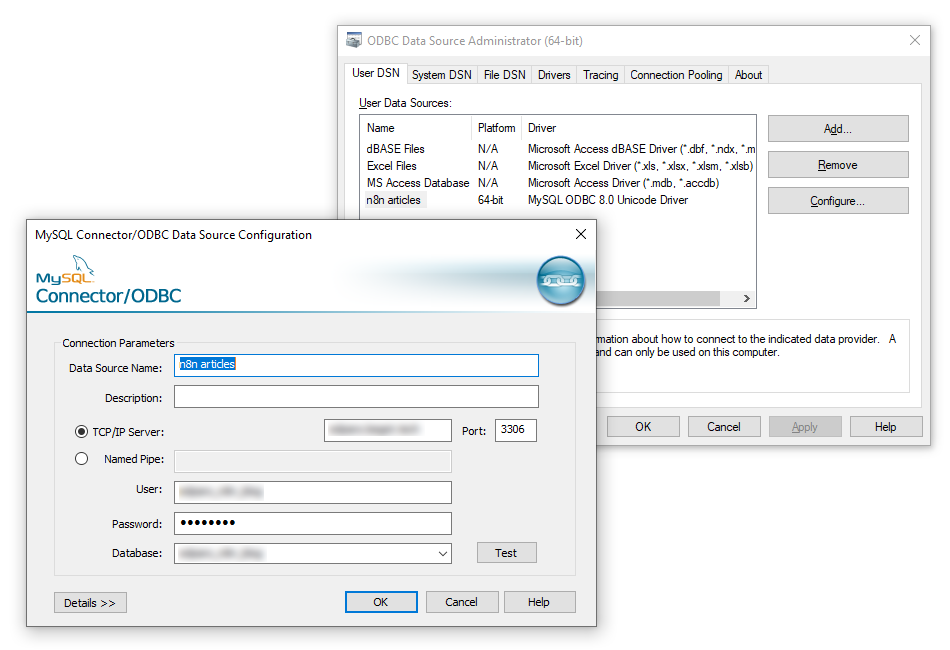Open the Tracing tab
This screenshot has height=650, width=950.
pyautogui.click(x=600, y=74)
